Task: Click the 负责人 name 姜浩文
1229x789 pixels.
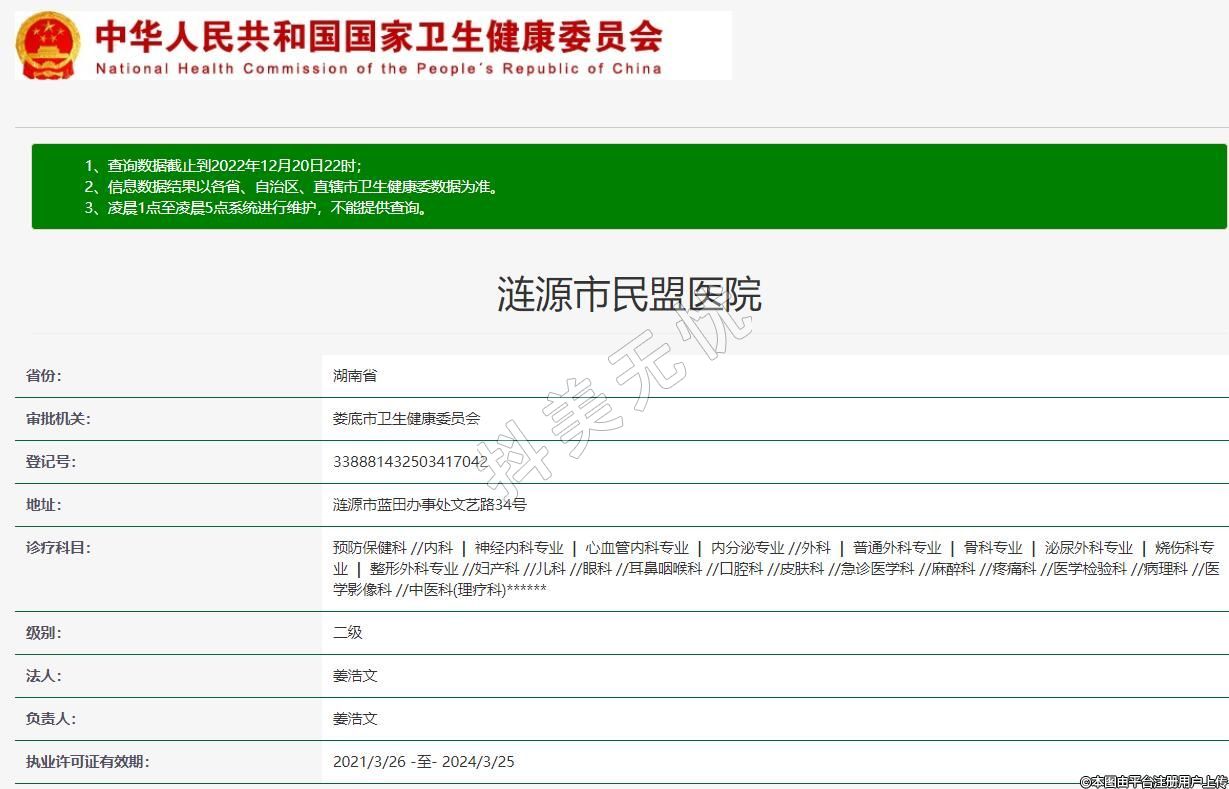Action: [x=355, y=719]
